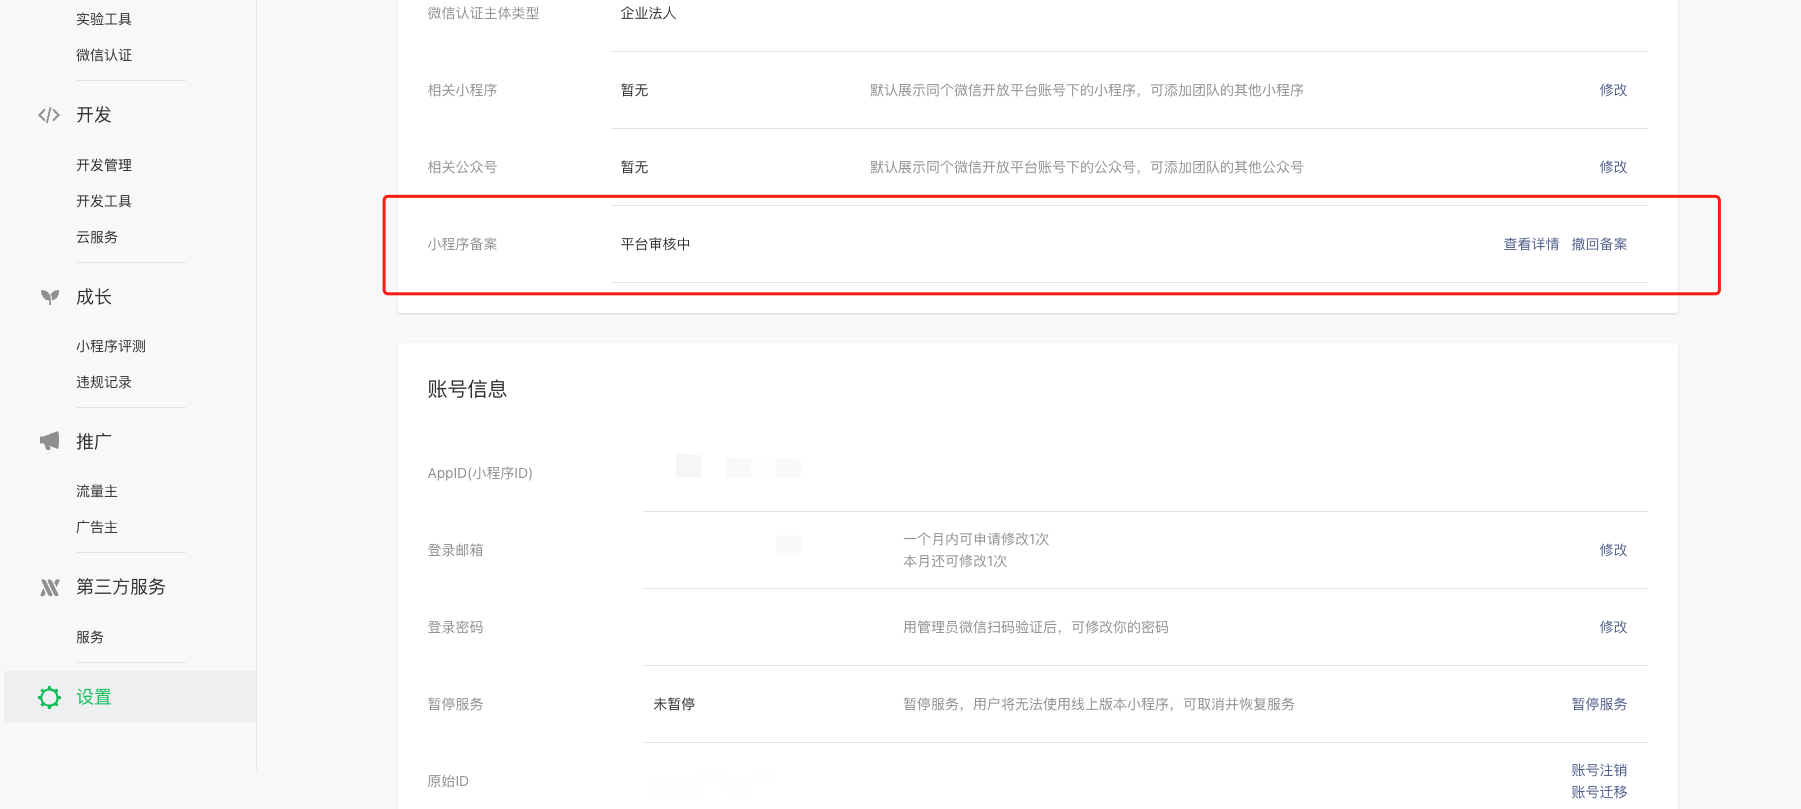
Task: Open 广告主 menu item
Action: 97,527
